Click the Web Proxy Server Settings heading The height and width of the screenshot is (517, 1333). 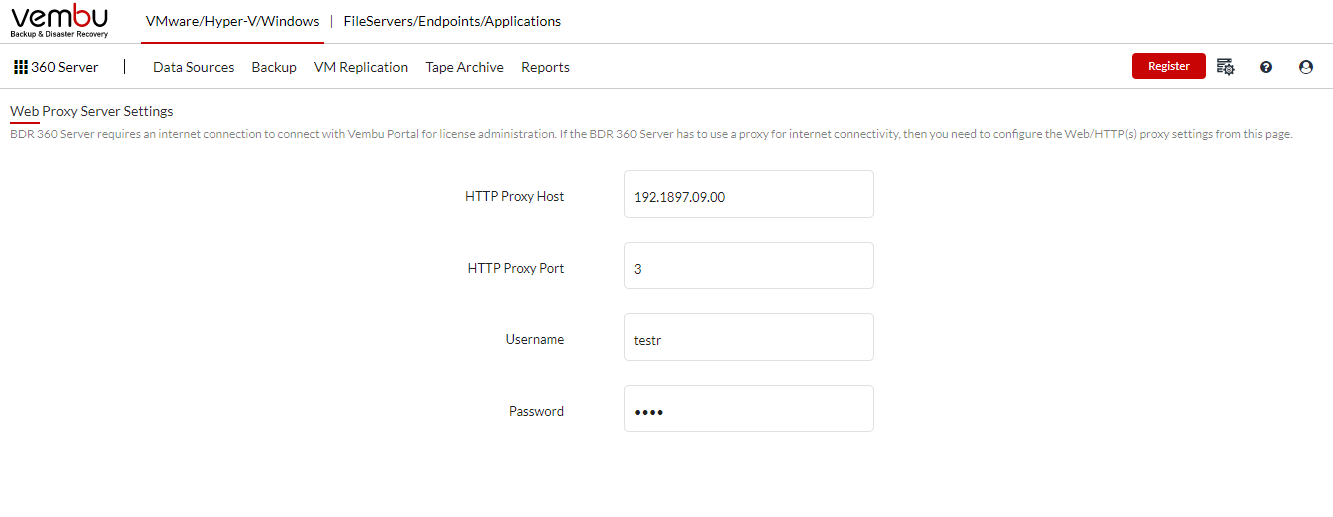click(x=92, y=111)
